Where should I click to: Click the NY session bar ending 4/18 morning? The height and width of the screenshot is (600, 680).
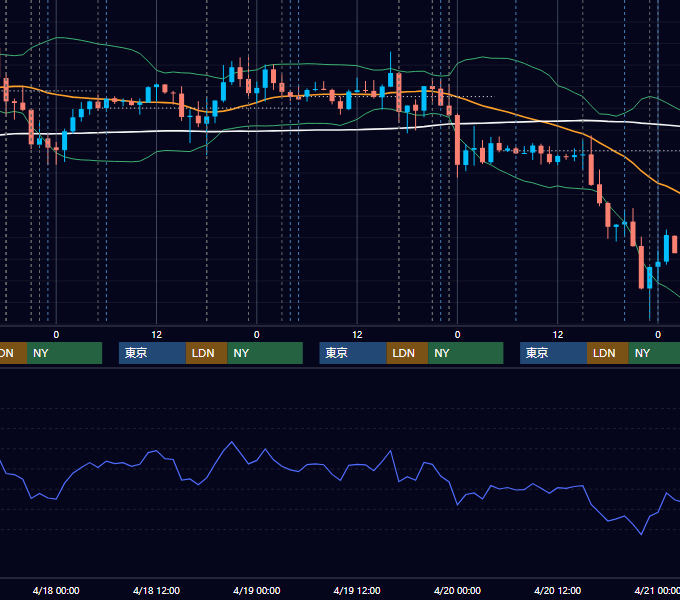coord(64,353)
